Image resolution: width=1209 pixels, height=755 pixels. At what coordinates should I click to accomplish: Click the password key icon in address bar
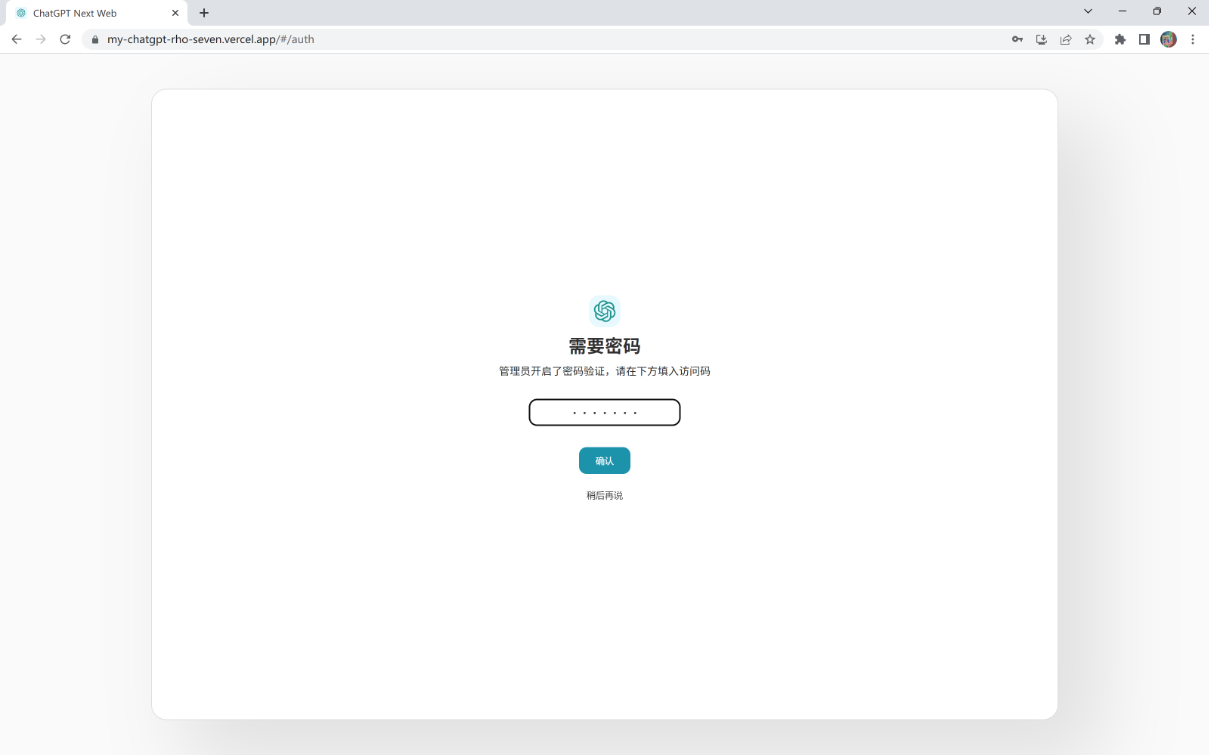1017,40
